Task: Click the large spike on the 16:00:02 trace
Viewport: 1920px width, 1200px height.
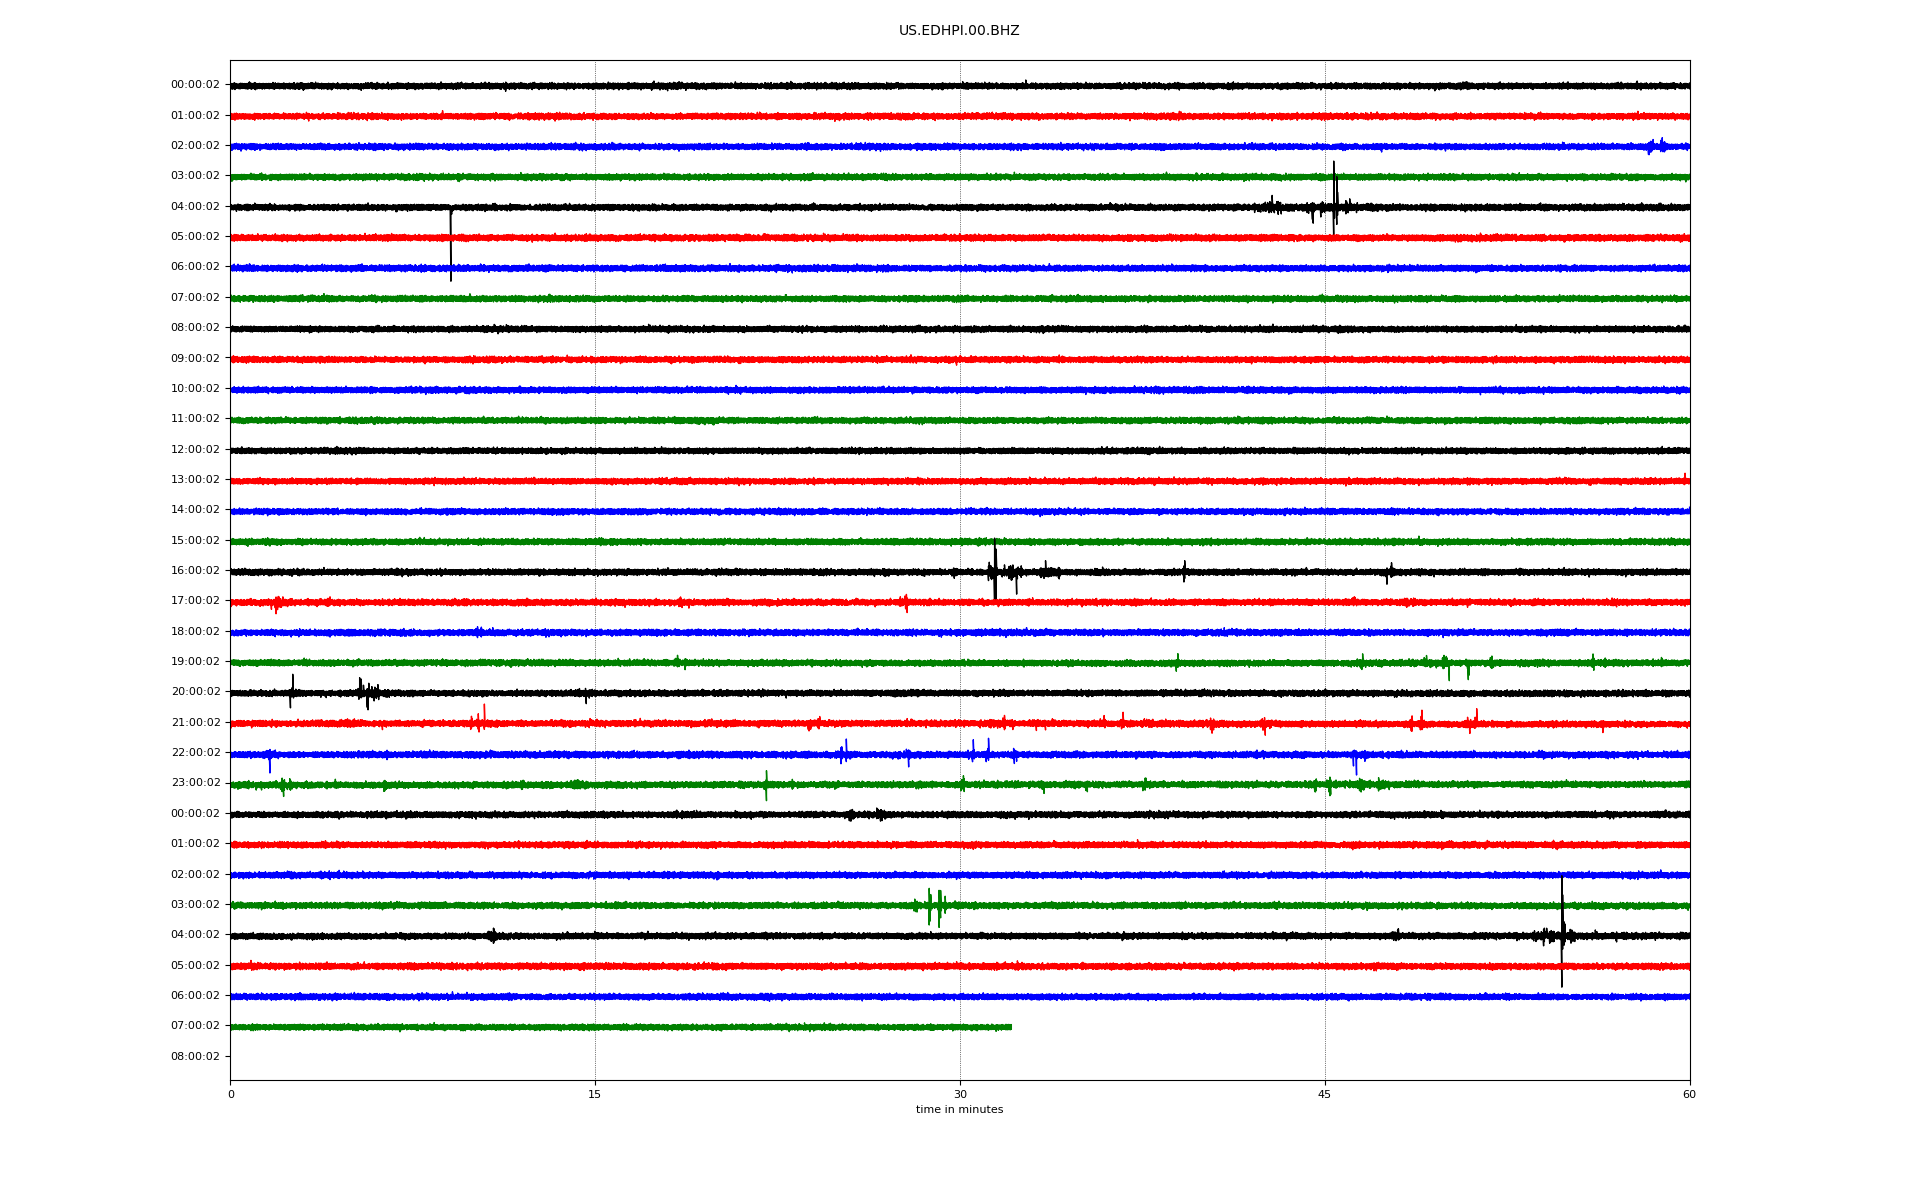Action: coord(995,570)
